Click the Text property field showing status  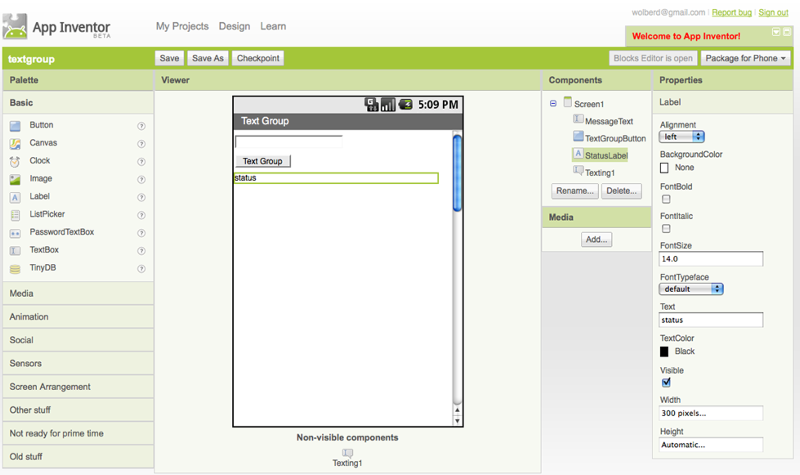pos(711,320)
